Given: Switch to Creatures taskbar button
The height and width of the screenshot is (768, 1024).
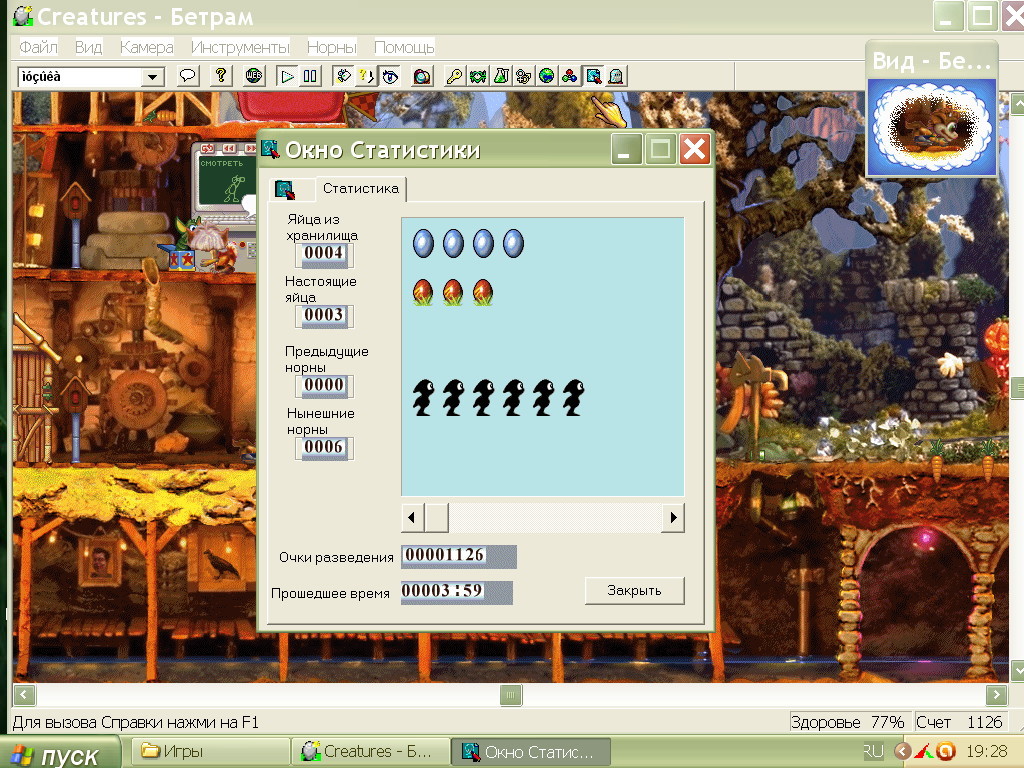Looking at the screenshot, I should click(371, 752).
